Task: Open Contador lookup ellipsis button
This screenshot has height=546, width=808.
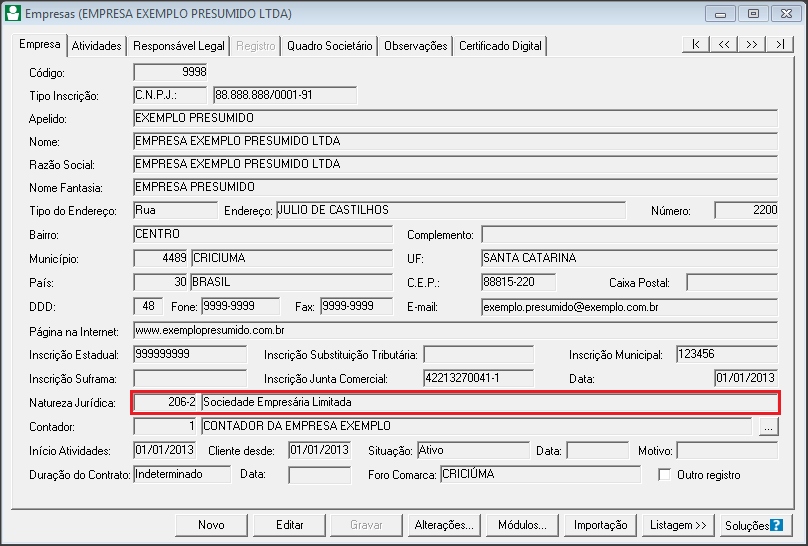Action: [x=768, y=426]
